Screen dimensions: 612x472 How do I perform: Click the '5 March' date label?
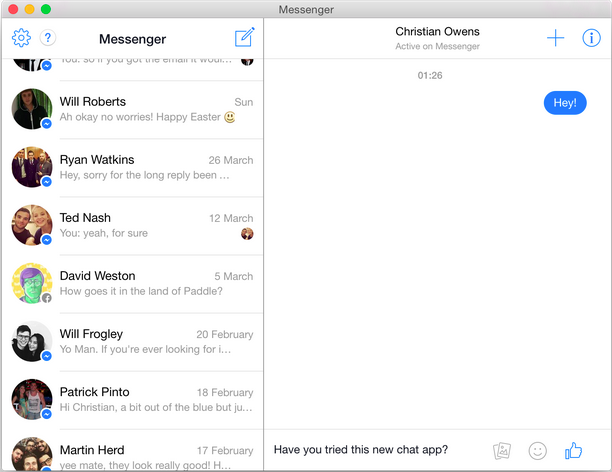click(233, 277)
